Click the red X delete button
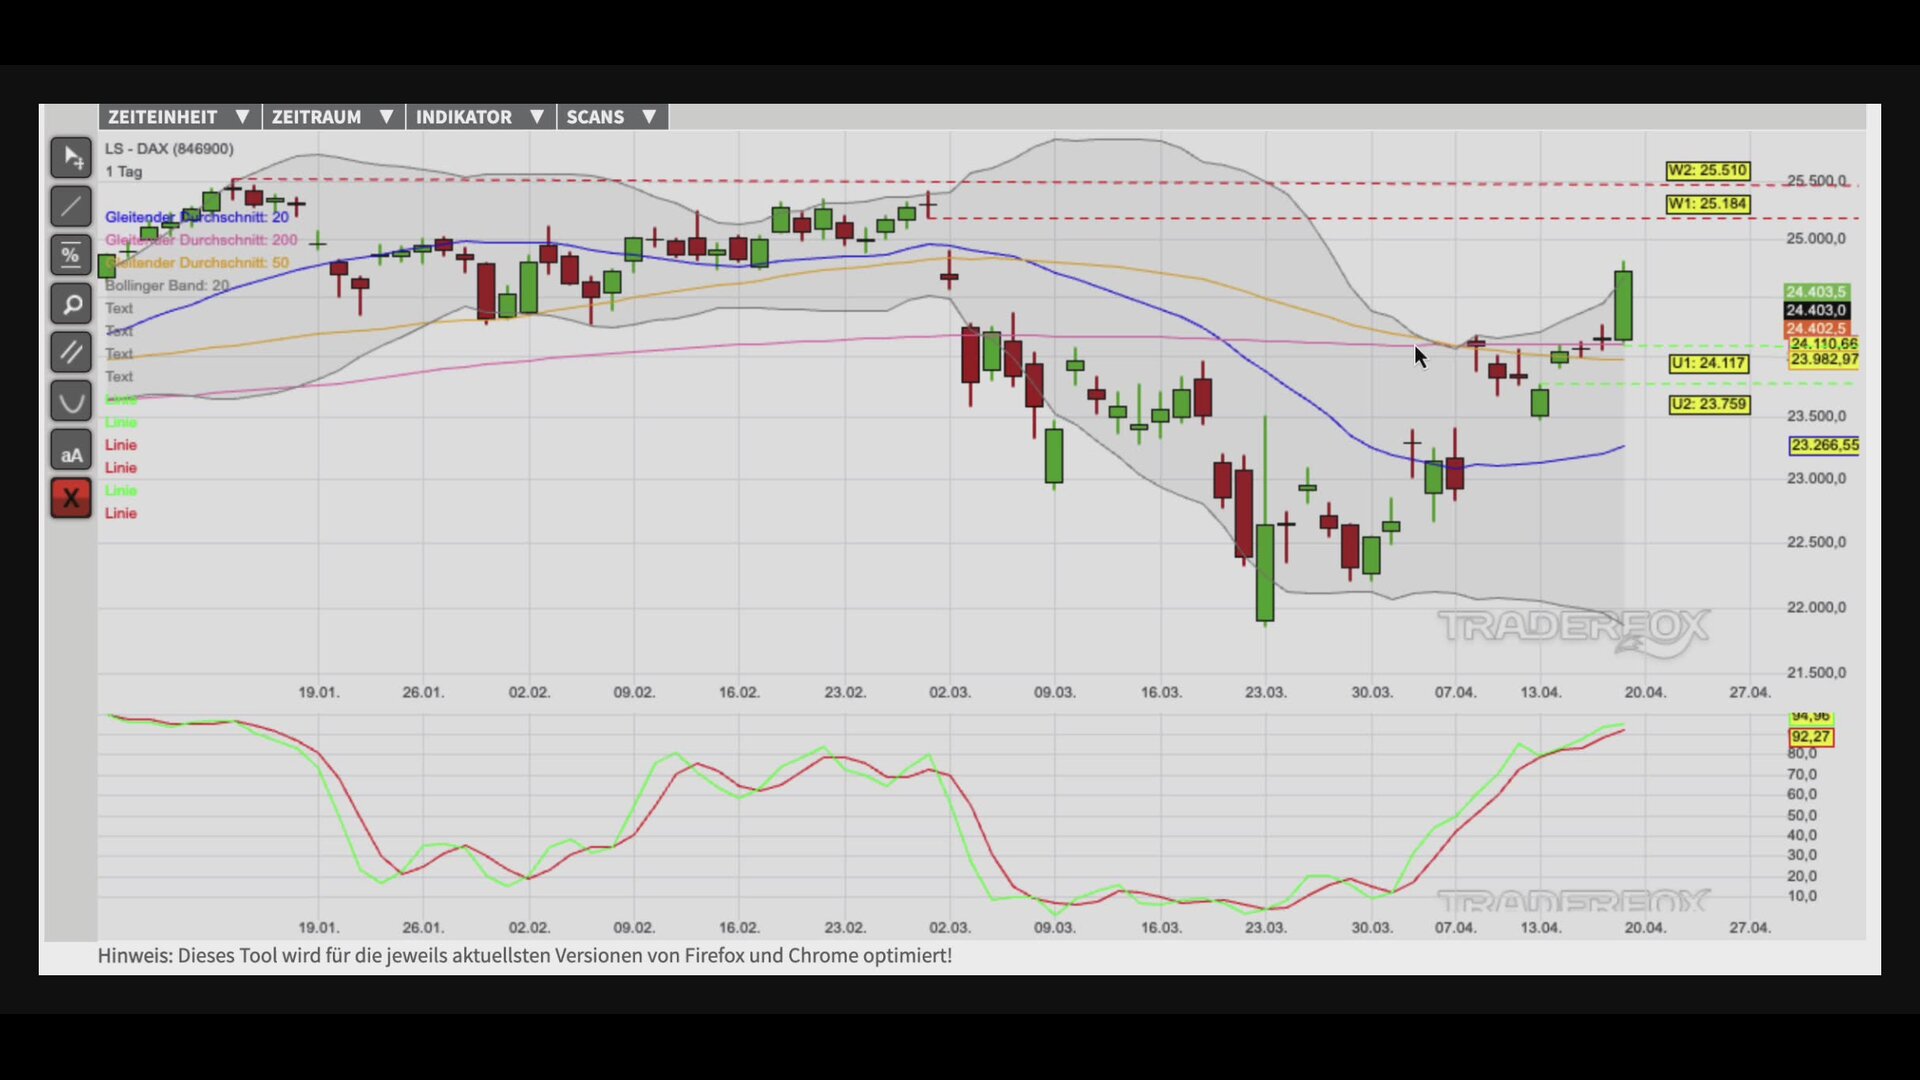This screenshot has width=1920, height=1080. point(71,498)
